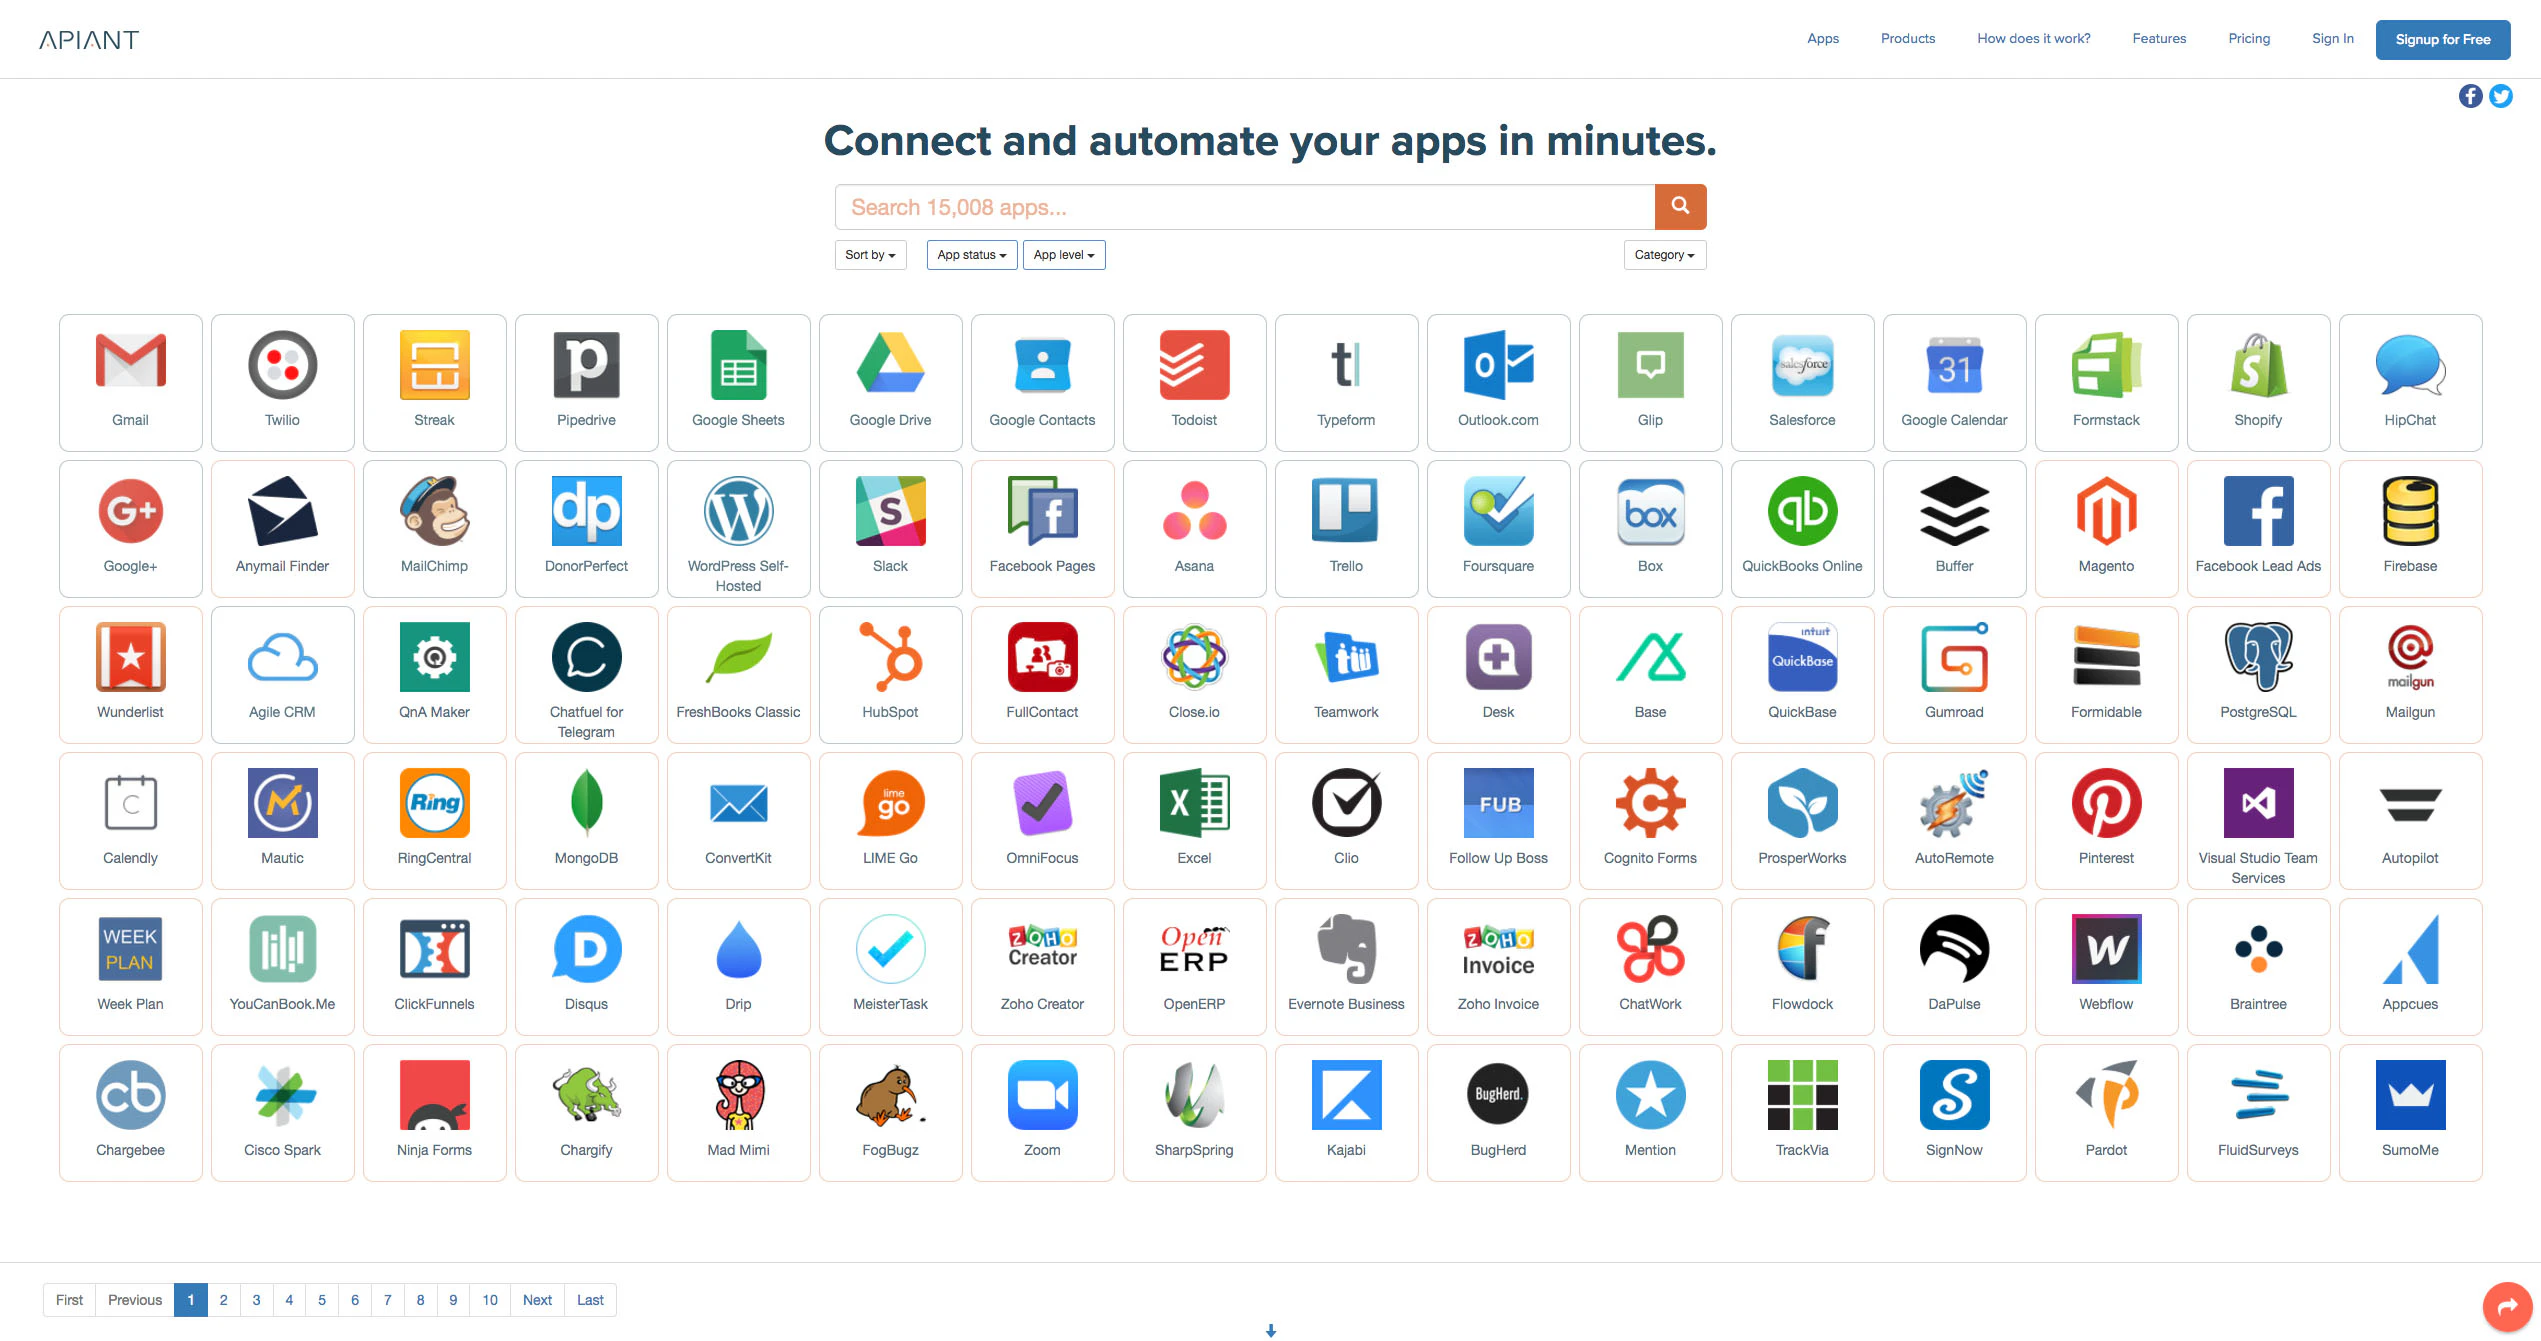Open the App status dropdown

click(971, 255)
